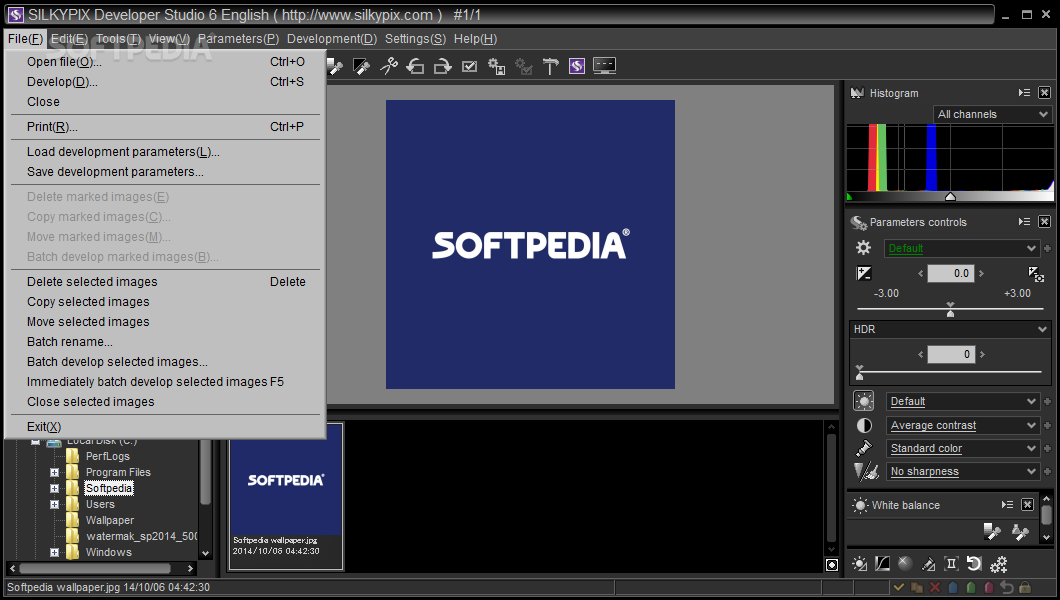
Task: Click the green tag status bar icon
Action: (971, 587)
